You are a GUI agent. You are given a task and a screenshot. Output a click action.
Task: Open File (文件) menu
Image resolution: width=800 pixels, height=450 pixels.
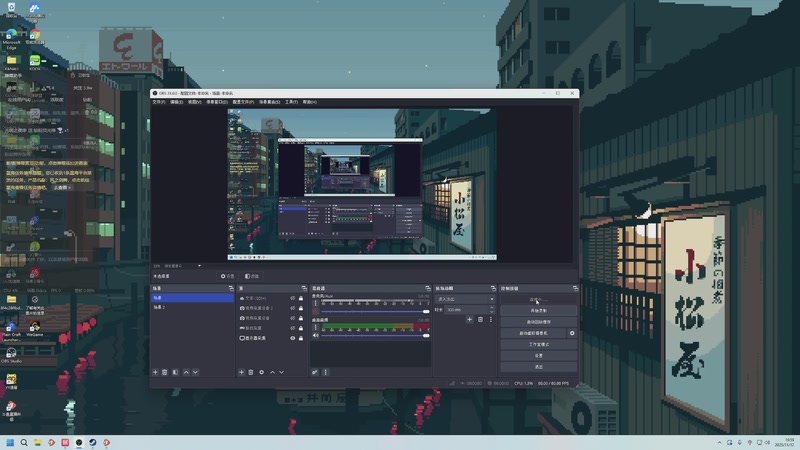coord(159,102)
